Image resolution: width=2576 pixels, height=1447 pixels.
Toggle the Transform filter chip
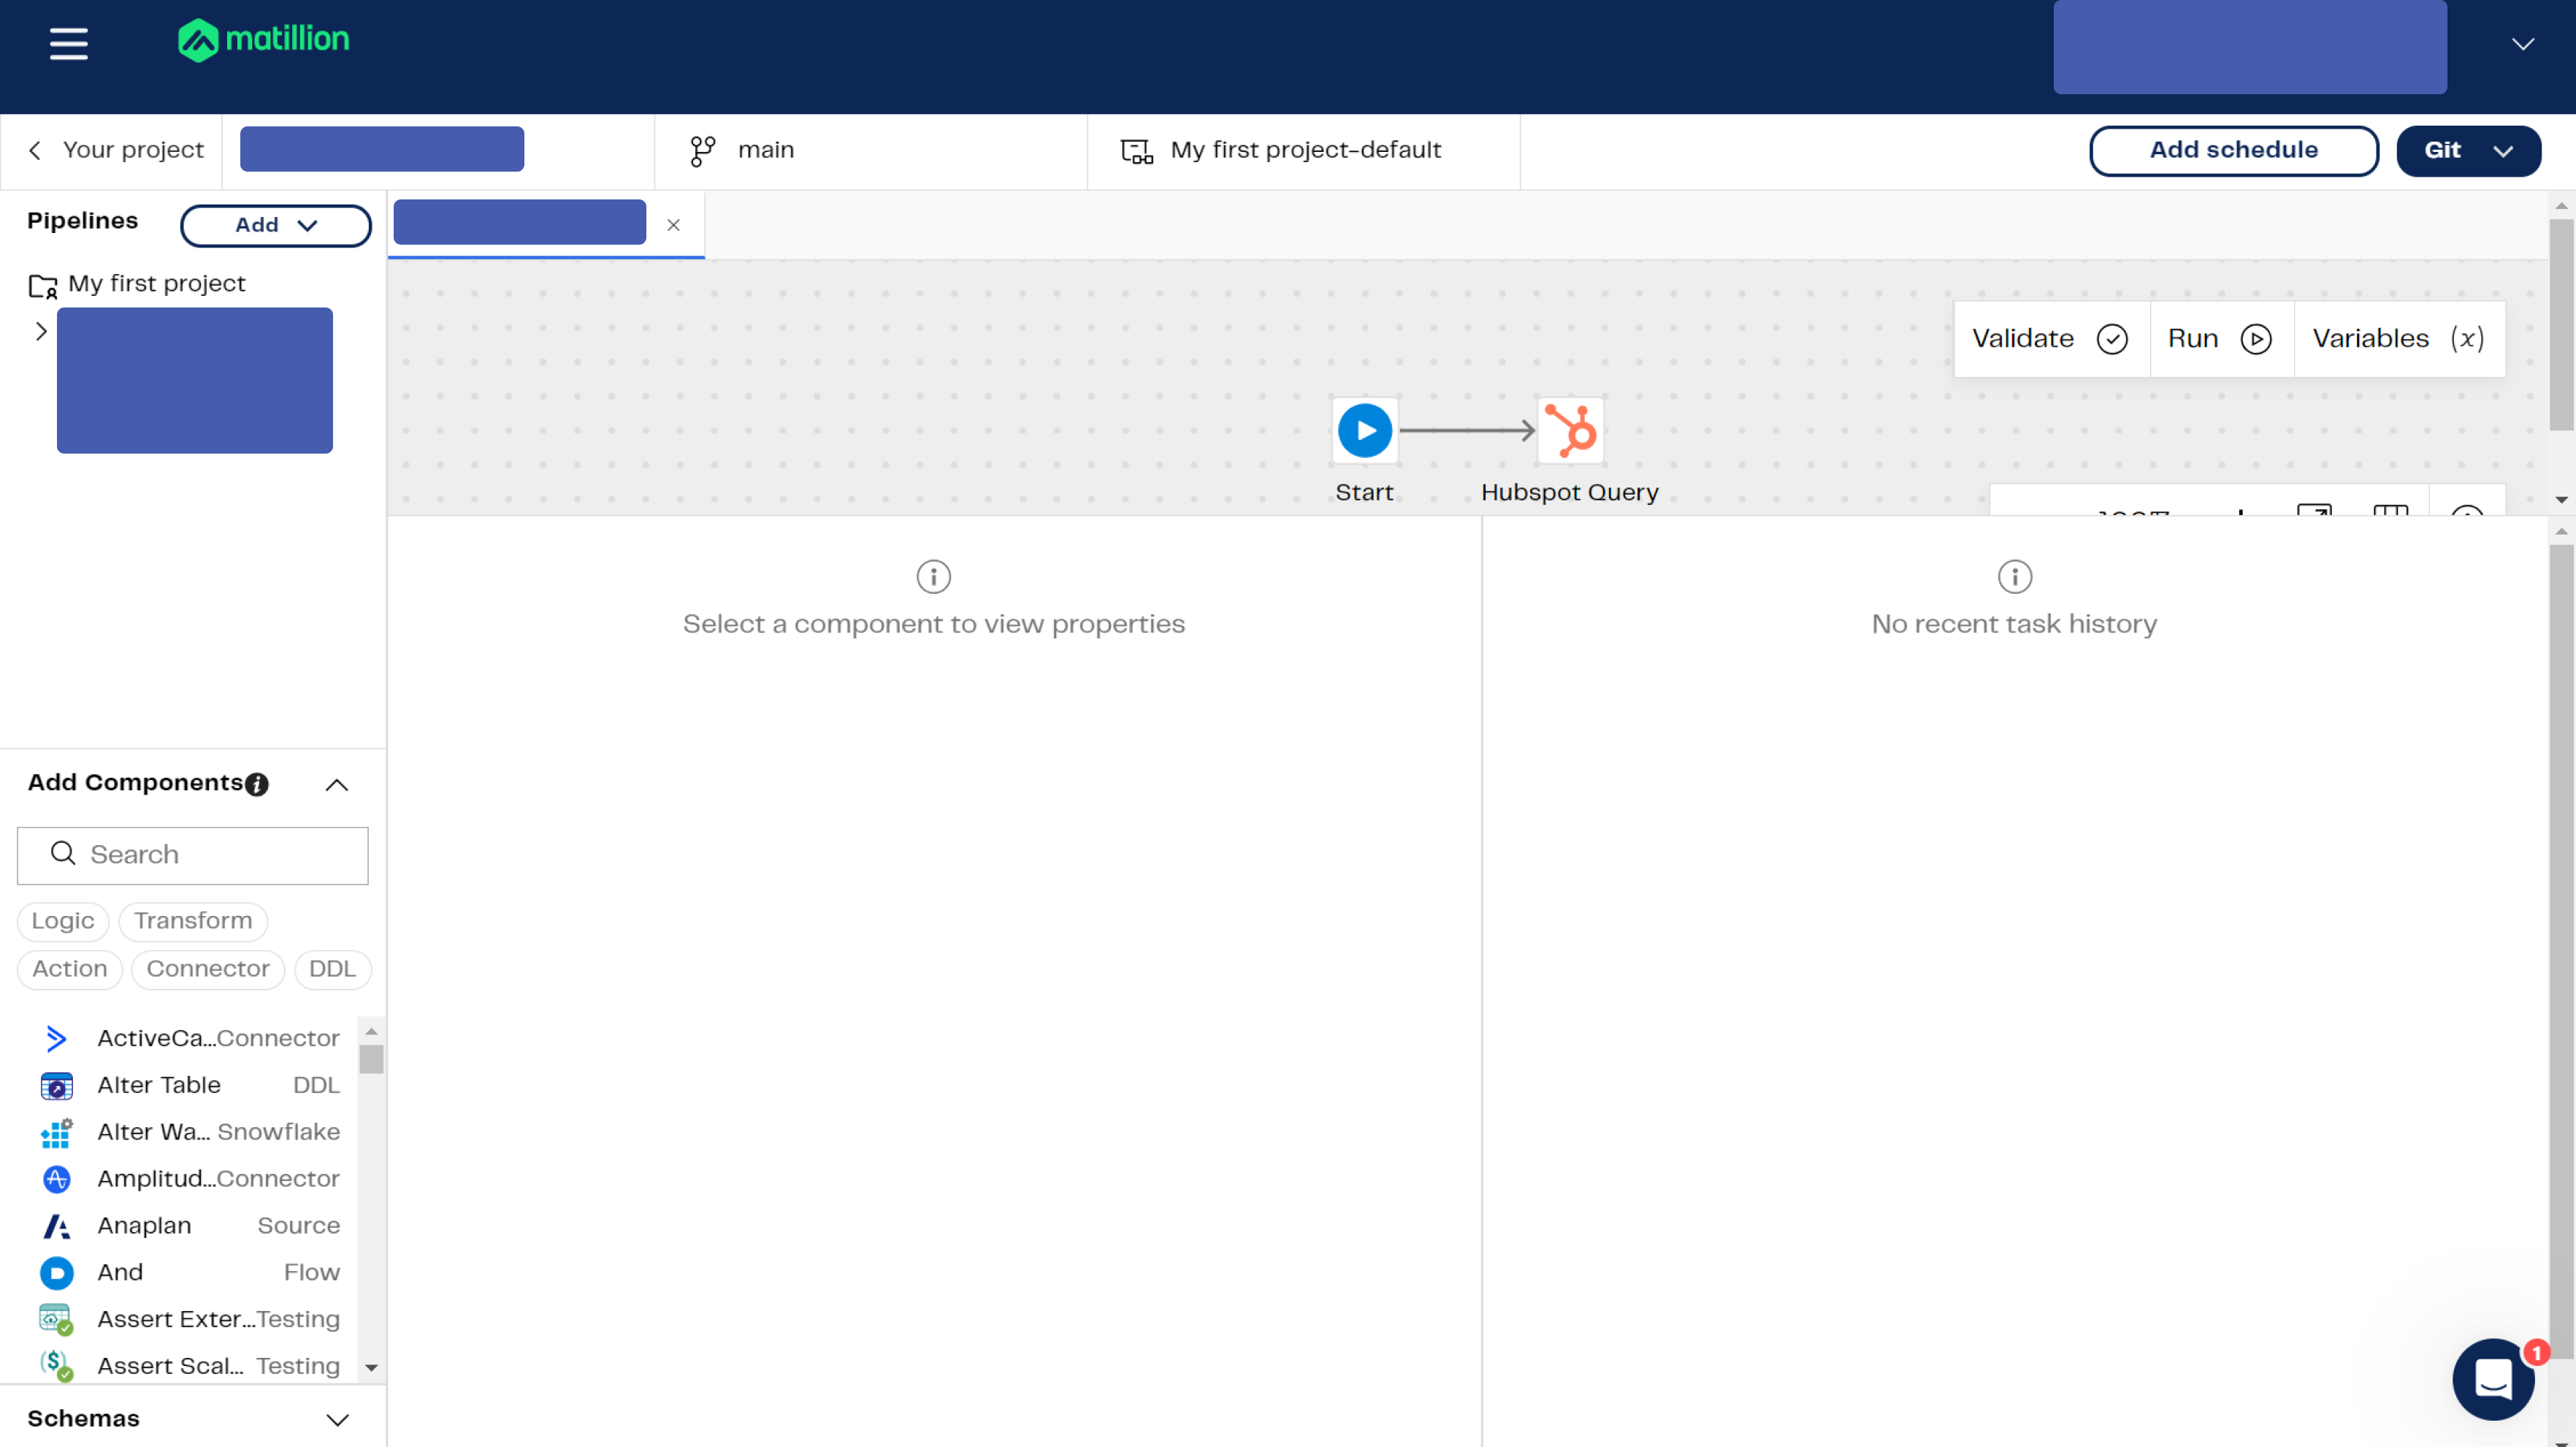coord(193,921)
